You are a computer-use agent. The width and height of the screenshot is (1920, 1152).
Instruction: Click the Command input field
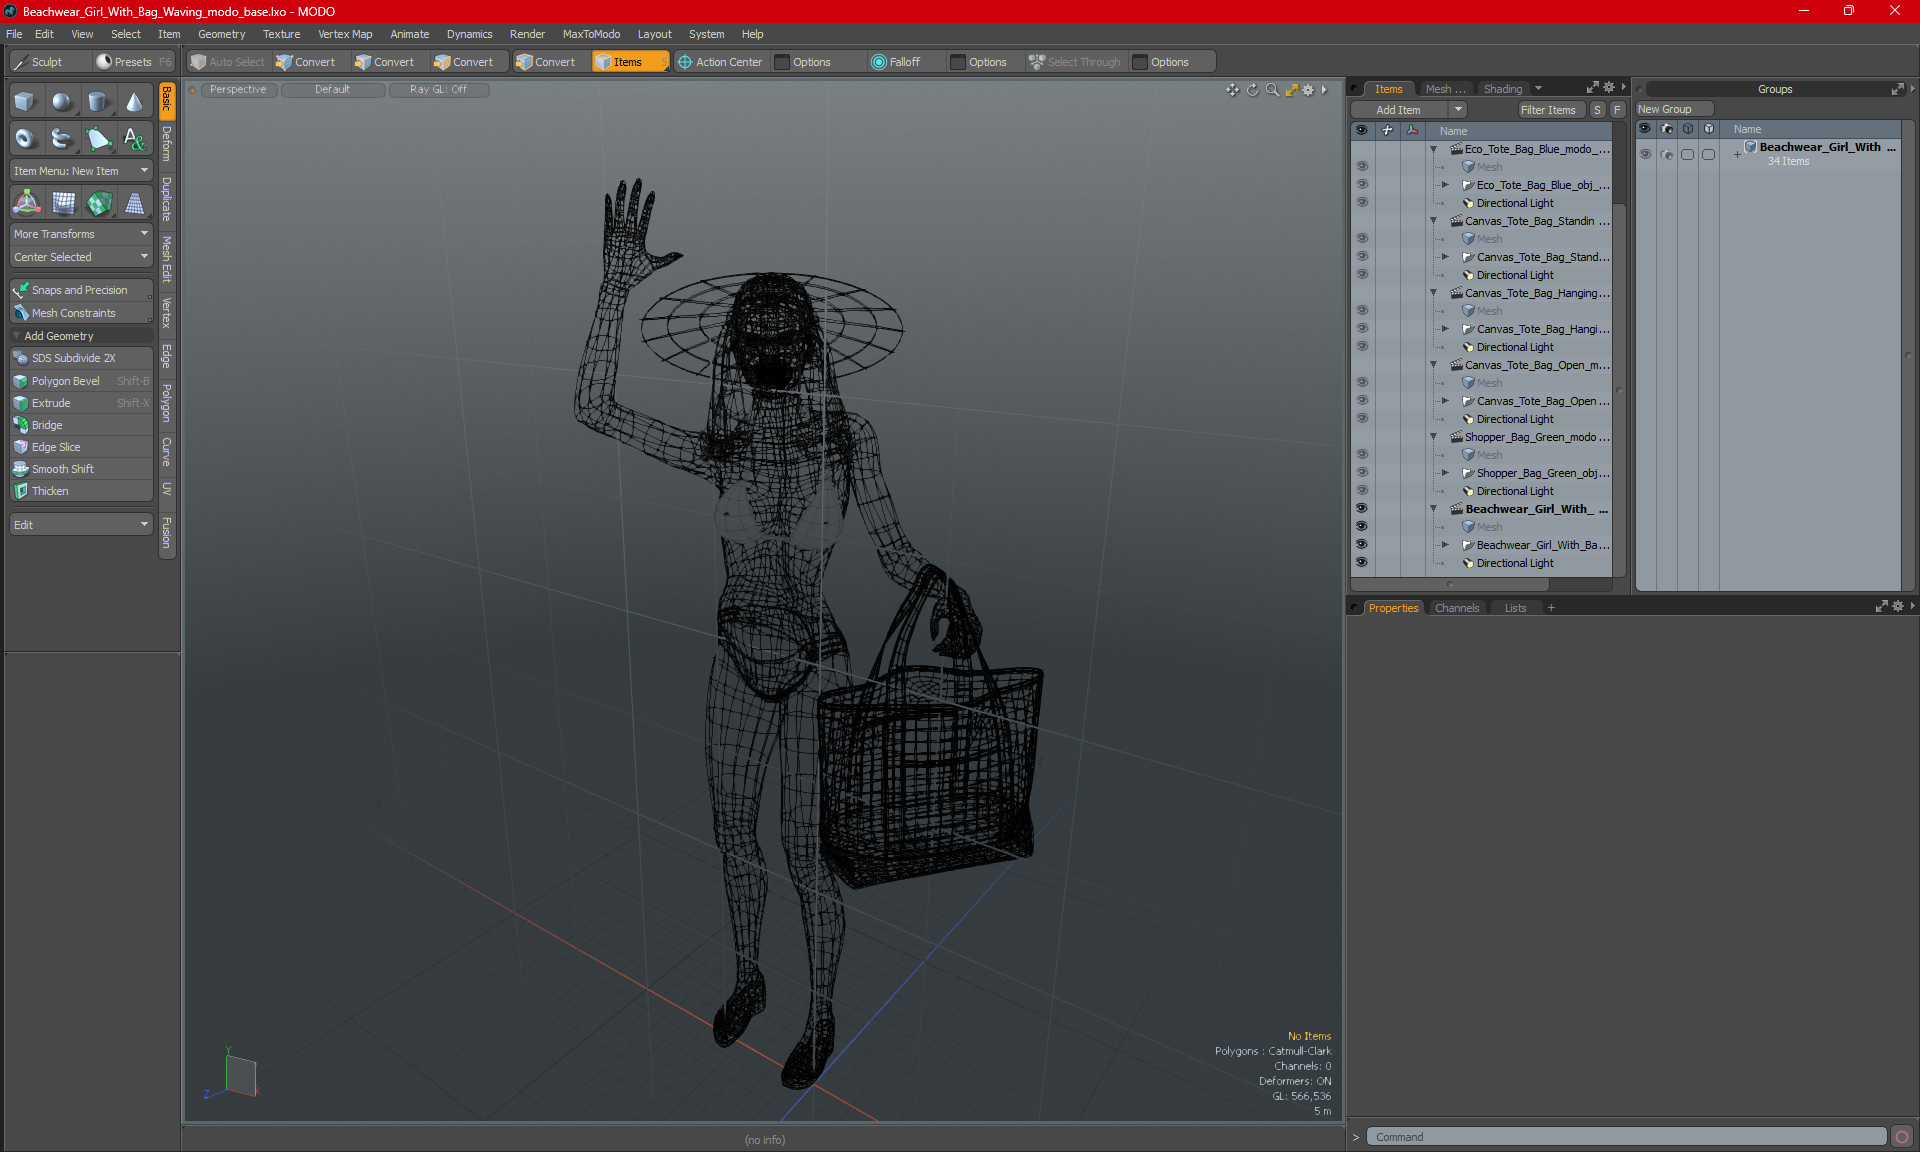click(x=1625, y=1137)
